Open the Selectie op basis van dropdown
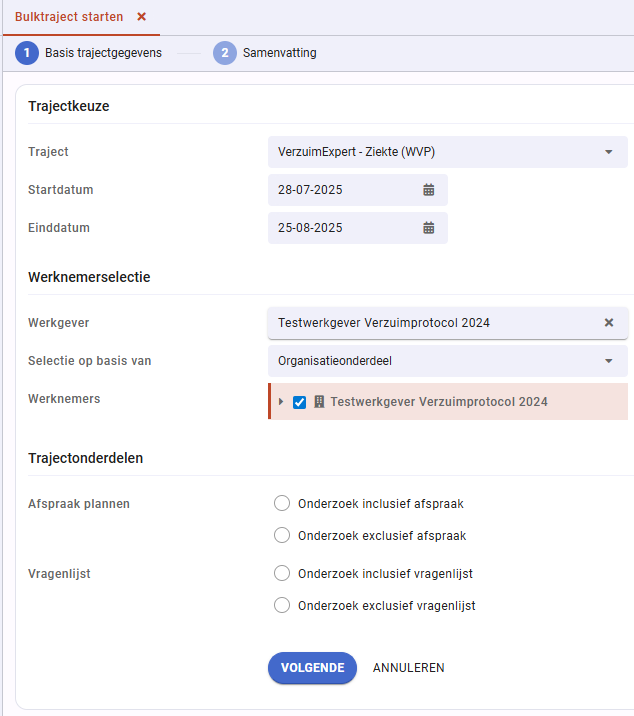Viewport: 634px width, 716px height. click(448, 361)
